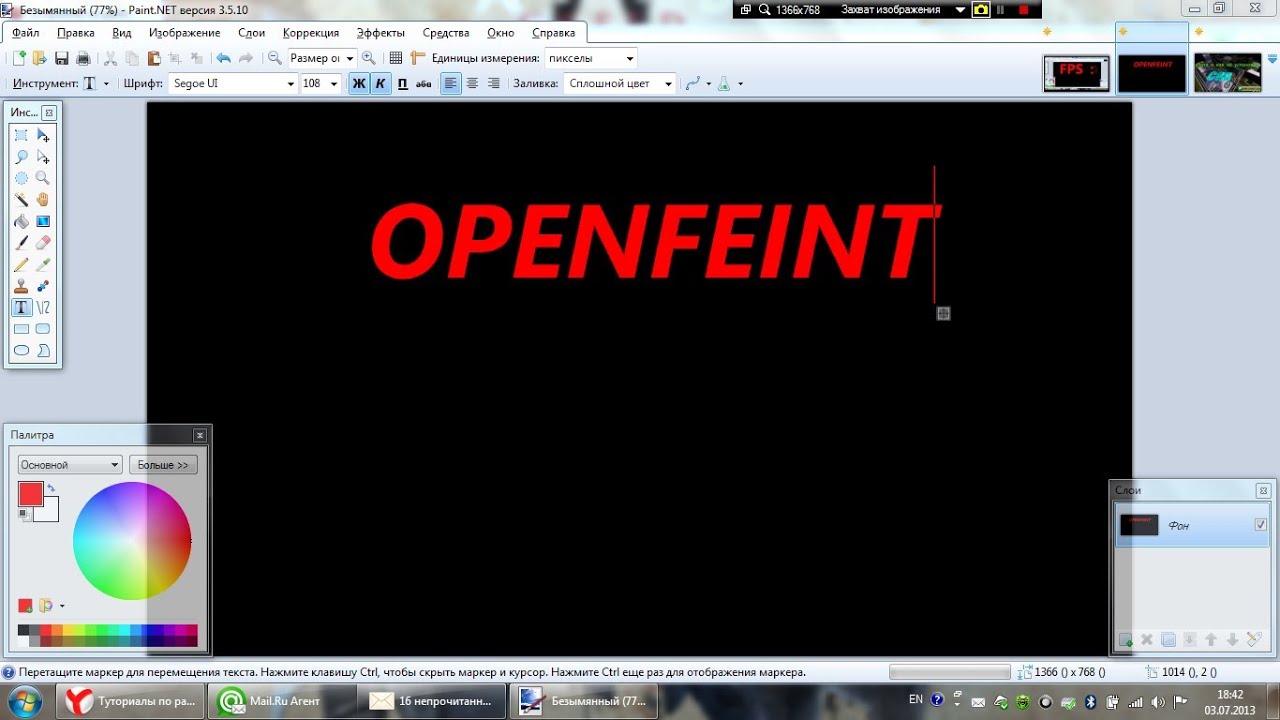1280x720 pixels.
Task: Select the Line/Curve tool
Action: pyautogui.click(x=43, y=308)
